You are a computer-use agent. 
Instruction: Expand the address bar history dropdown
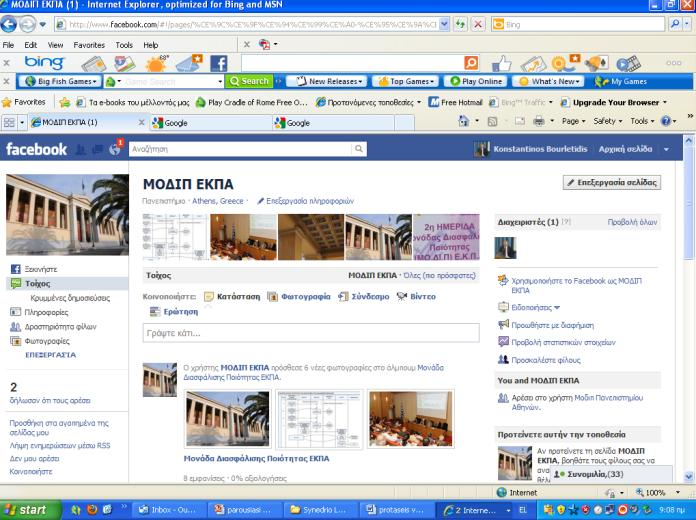tap(444, 24)
